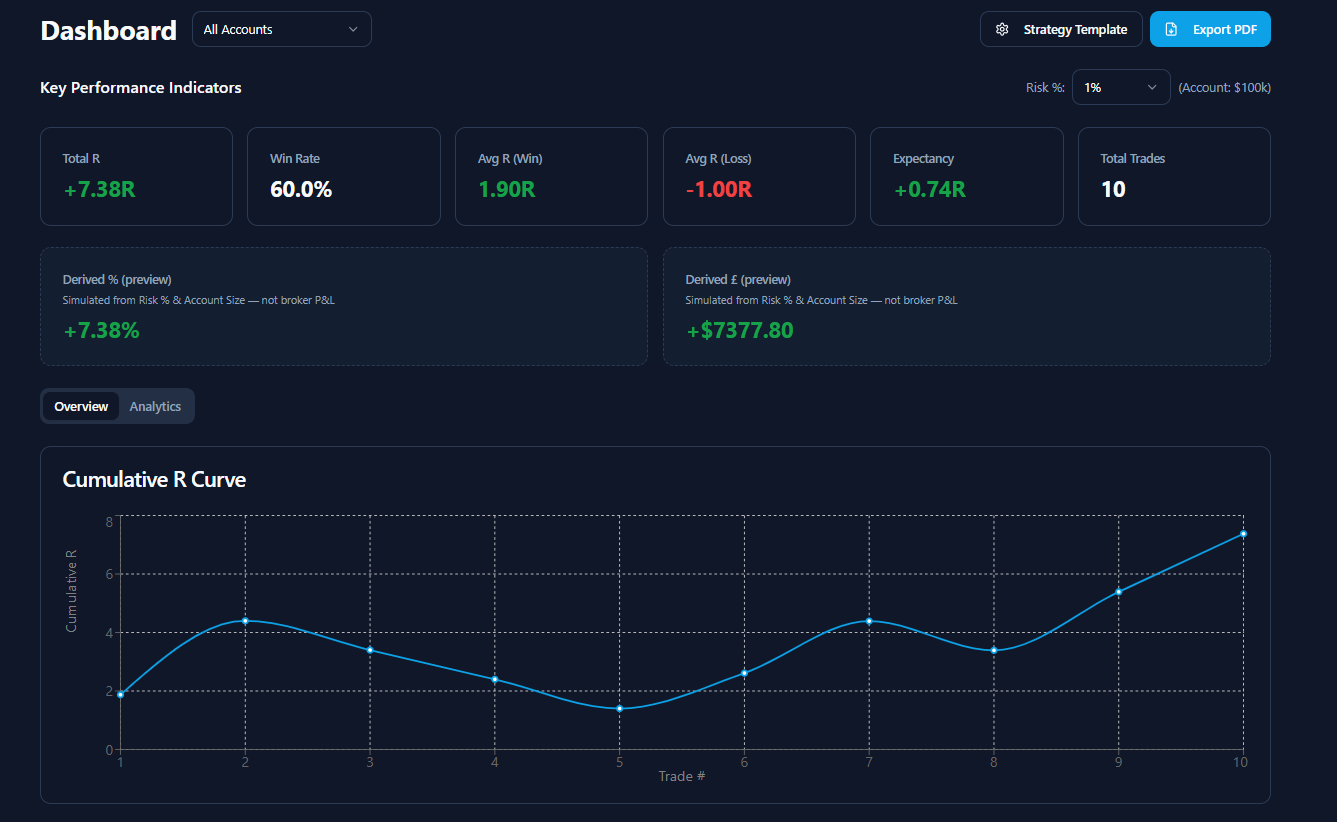Select the Overview tab
This screenshot has height=822, width=1337.
pos(81,406)
